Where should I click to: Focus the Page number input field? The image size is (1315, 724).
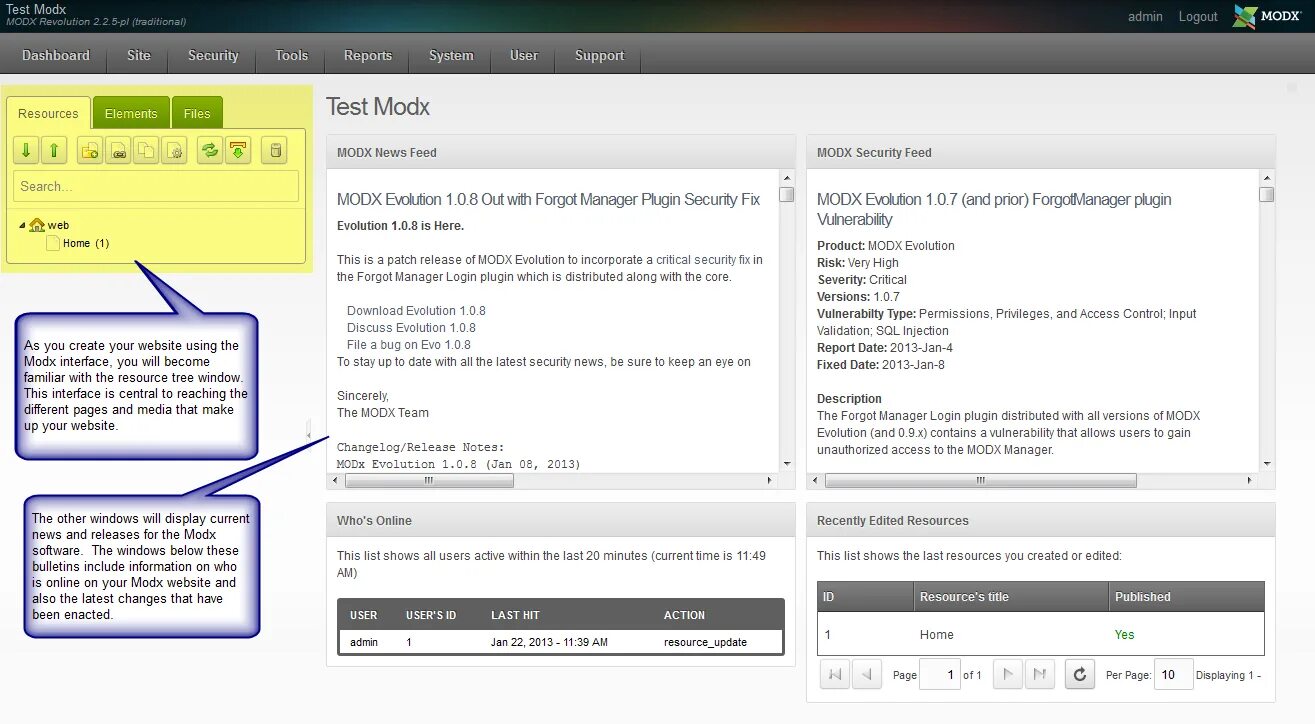pos(939,675)
